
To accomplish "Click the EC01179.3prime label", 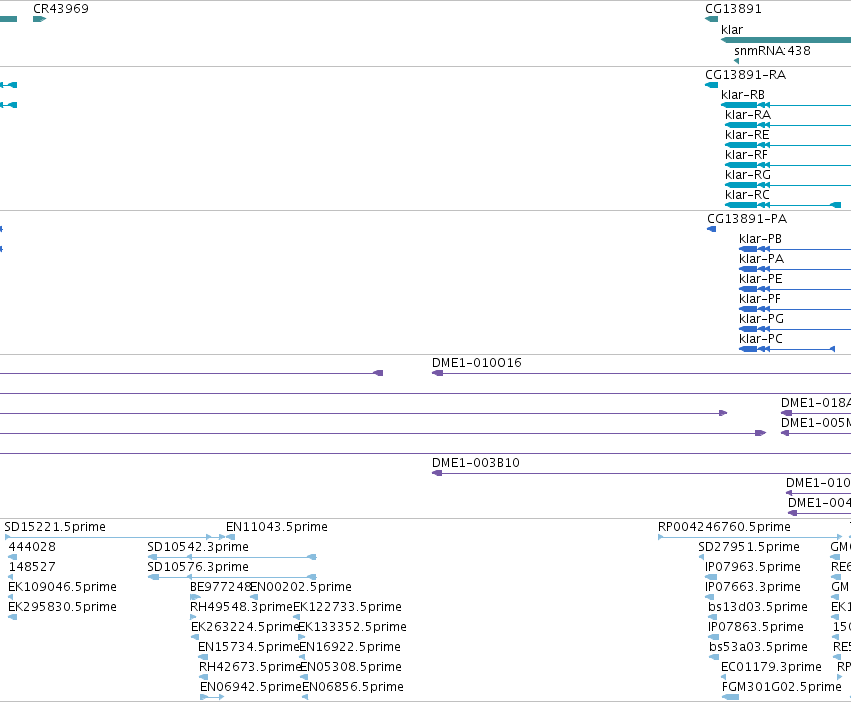I will 771,667.
